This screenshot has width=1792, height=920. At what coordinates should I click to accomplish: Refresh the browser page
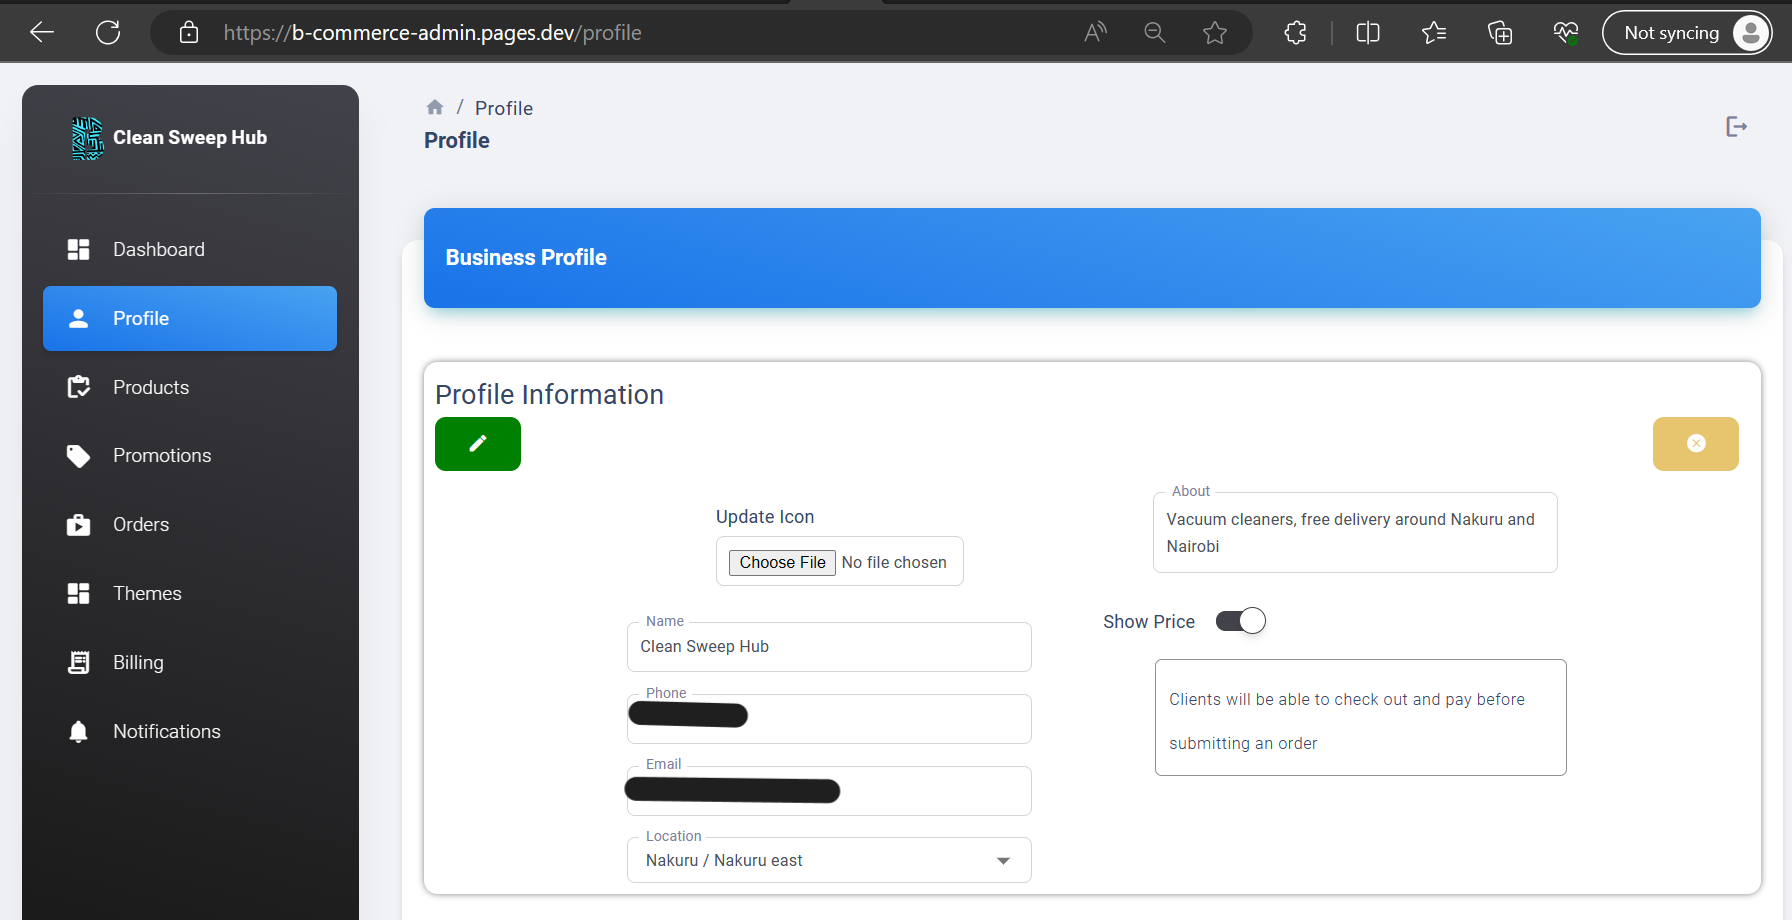click(x=108, y=33)
